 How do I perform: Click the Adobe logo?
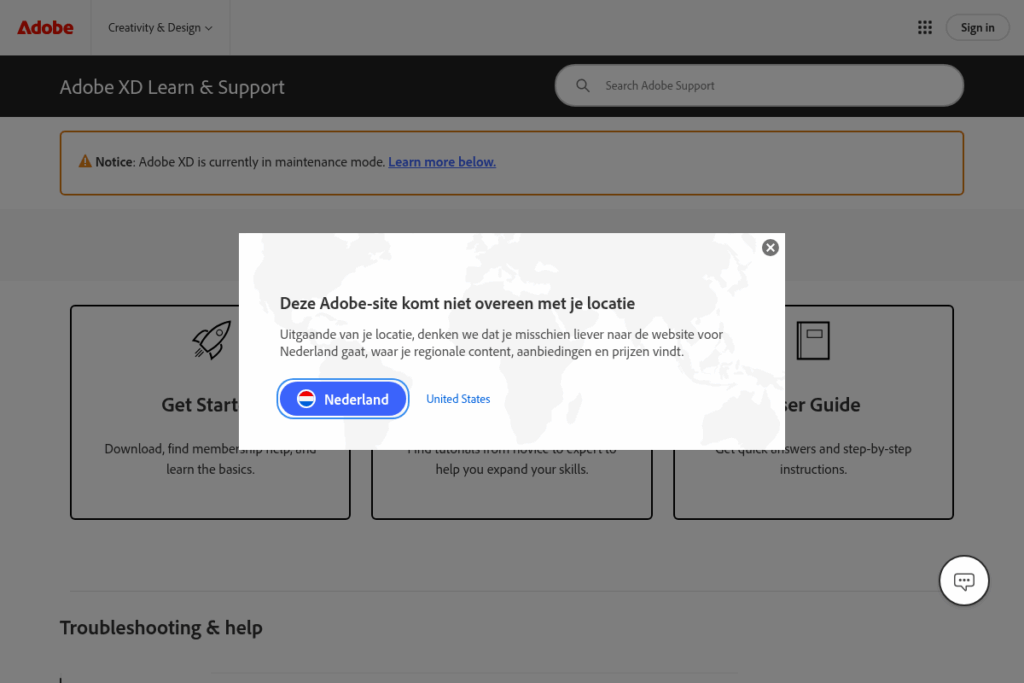[x=45, y=27]
